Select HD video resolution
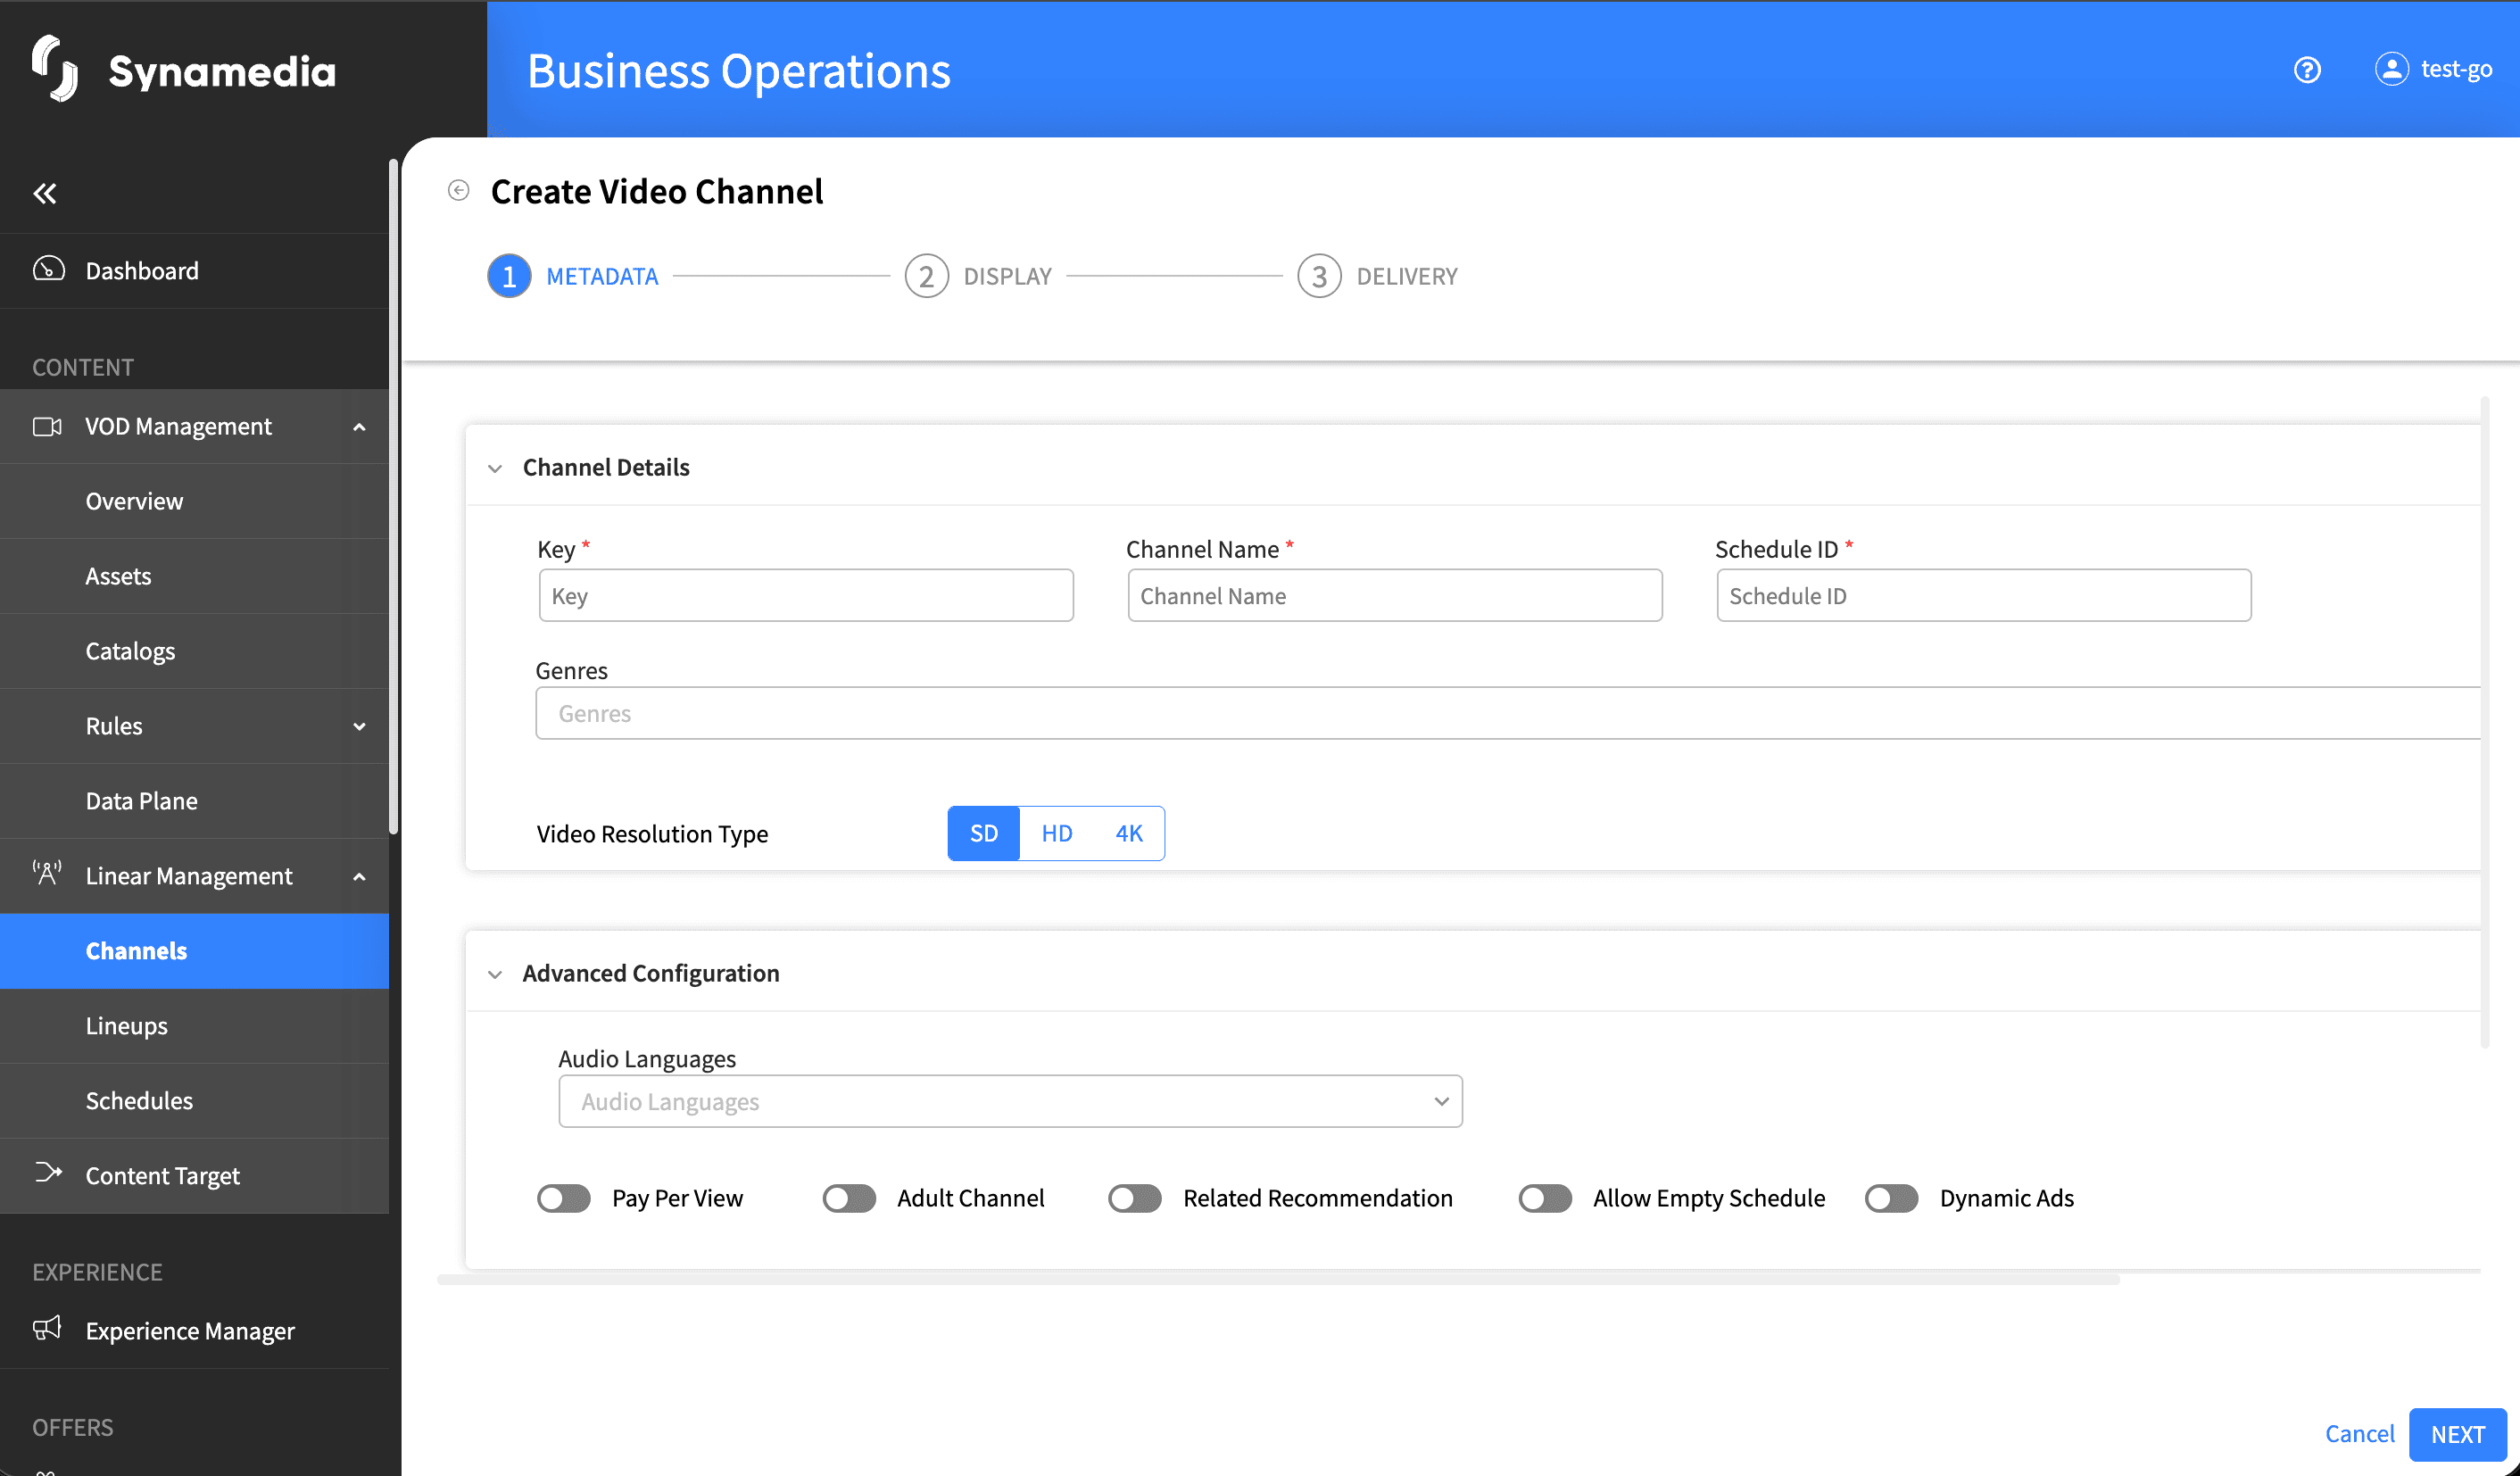 pos(1057,833)
